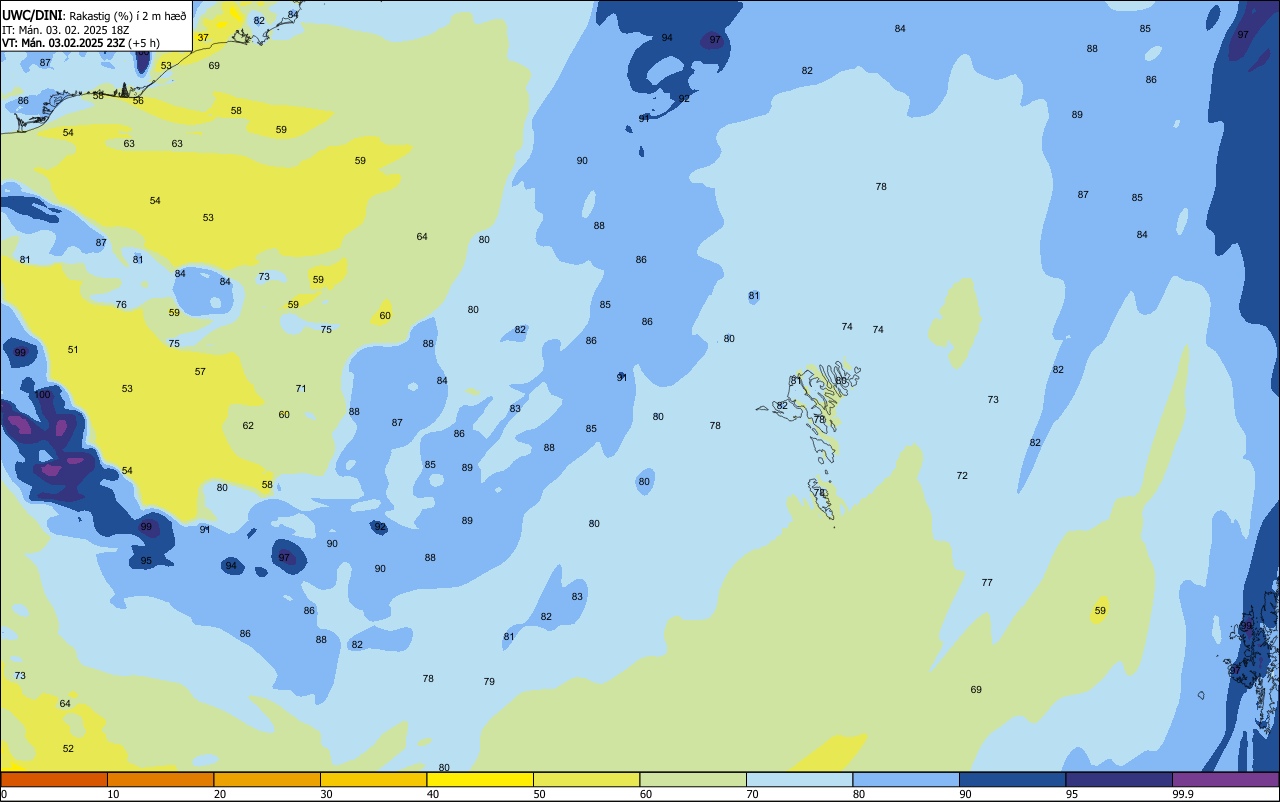Click the '79' humidity value on the map

[x=489, y=682]
